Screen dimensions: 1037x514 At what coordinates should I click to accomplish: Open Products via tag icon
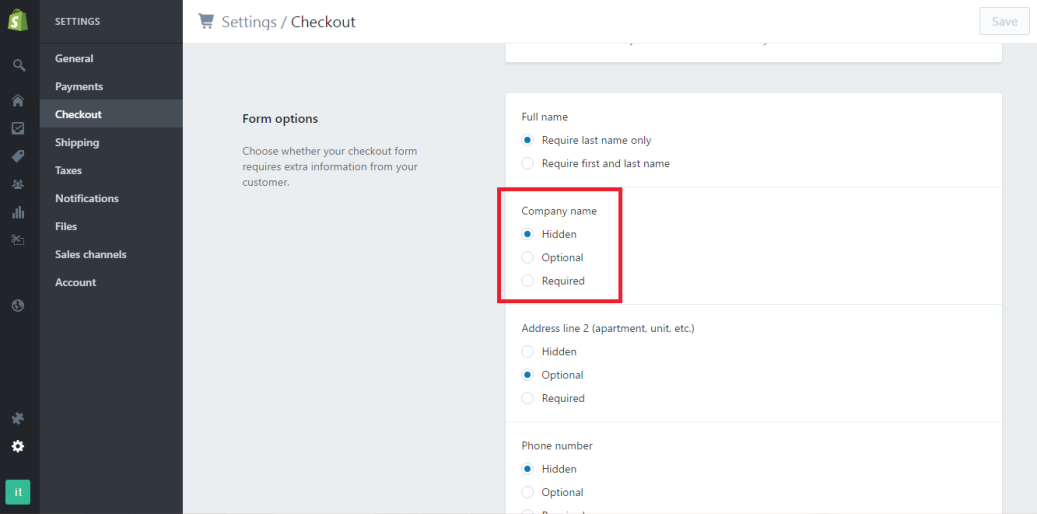click(19, 156)
